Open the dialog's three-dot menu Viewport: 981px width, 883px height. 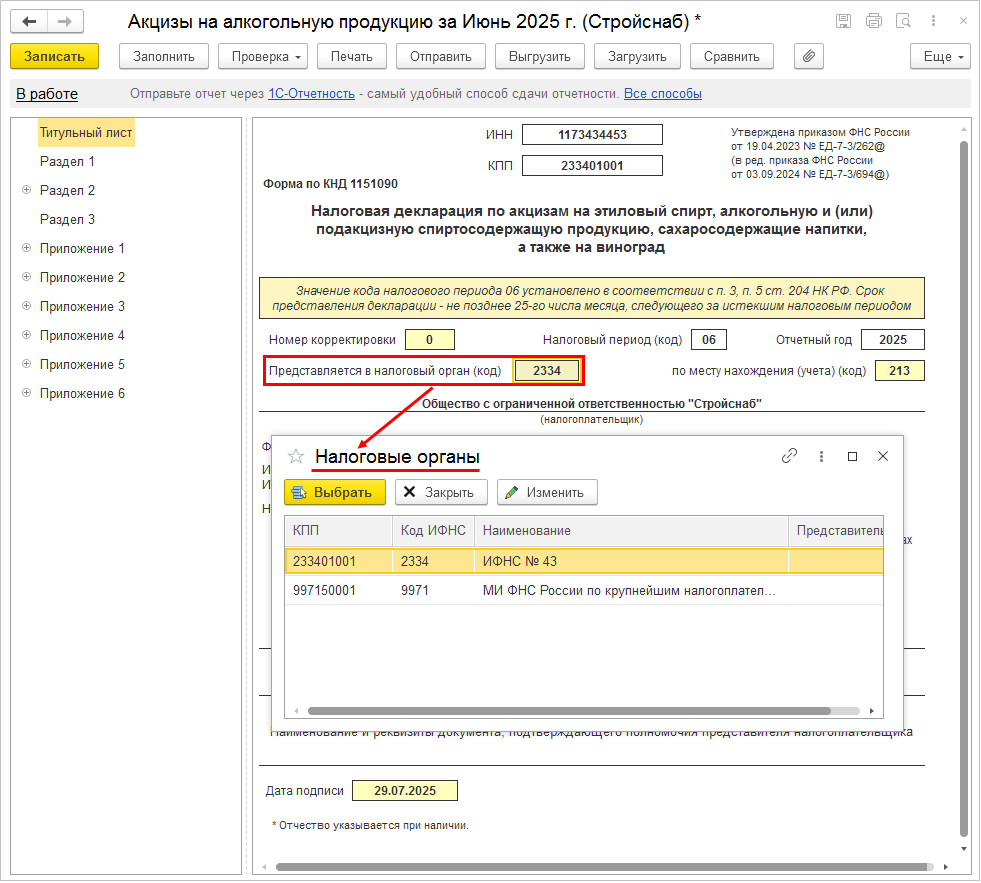click(x=821, y=456)
